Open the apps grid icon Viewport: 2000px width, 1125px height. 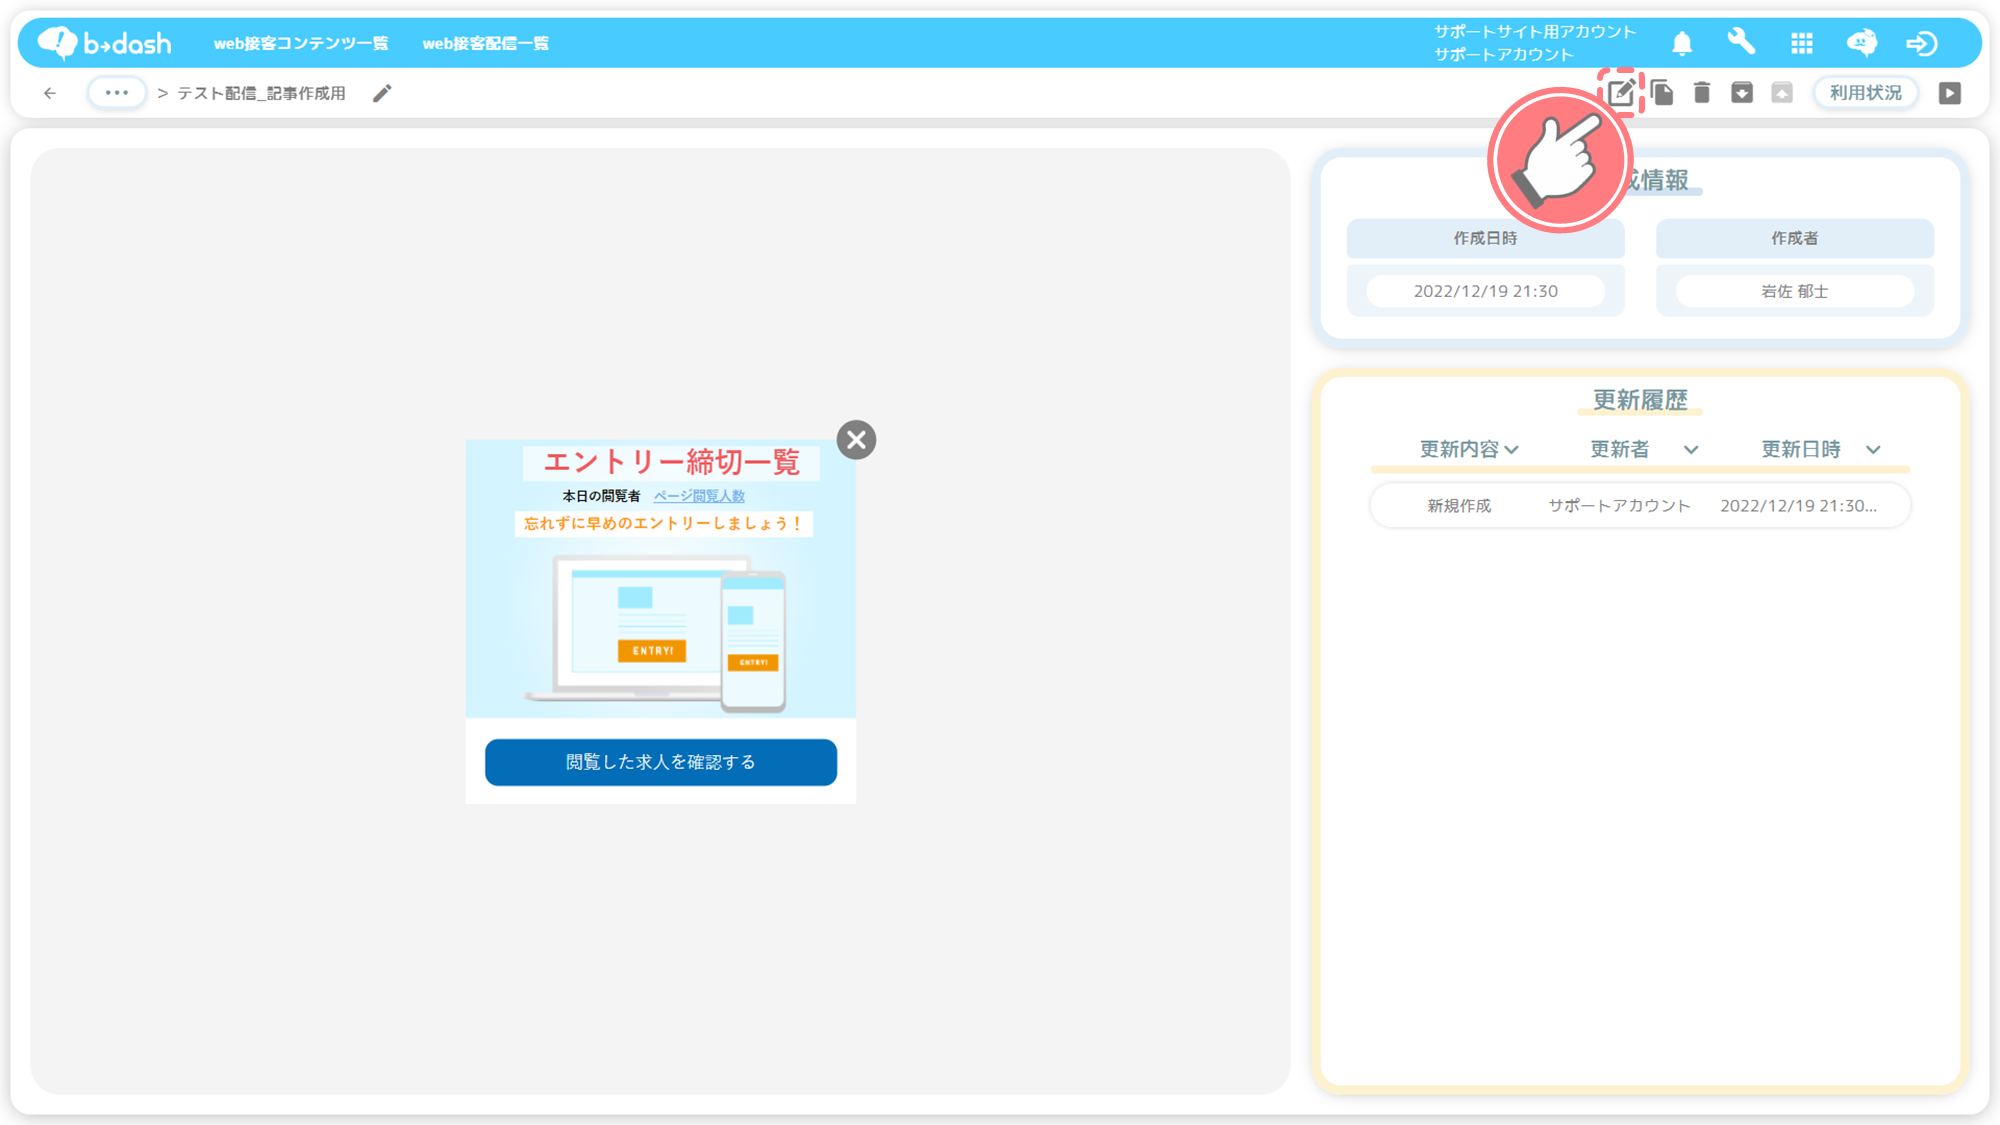[x=1802, y=43]
